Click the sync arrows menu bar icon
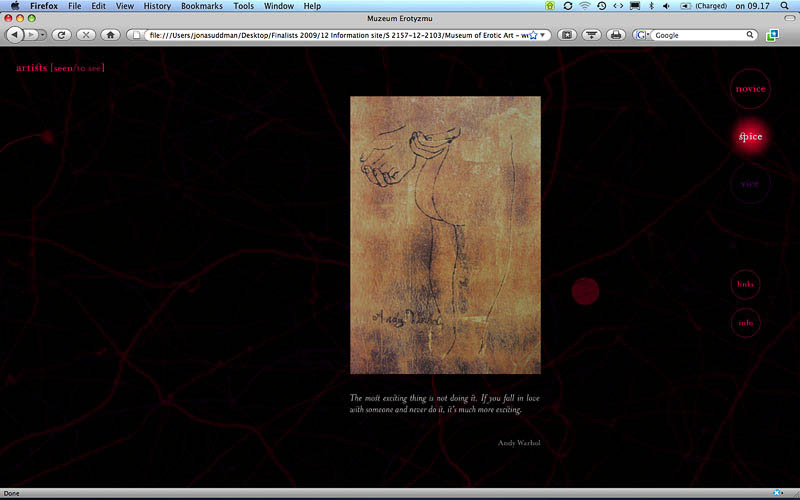Viewport: 800px width, 500px height. click(x=567, y=6)
